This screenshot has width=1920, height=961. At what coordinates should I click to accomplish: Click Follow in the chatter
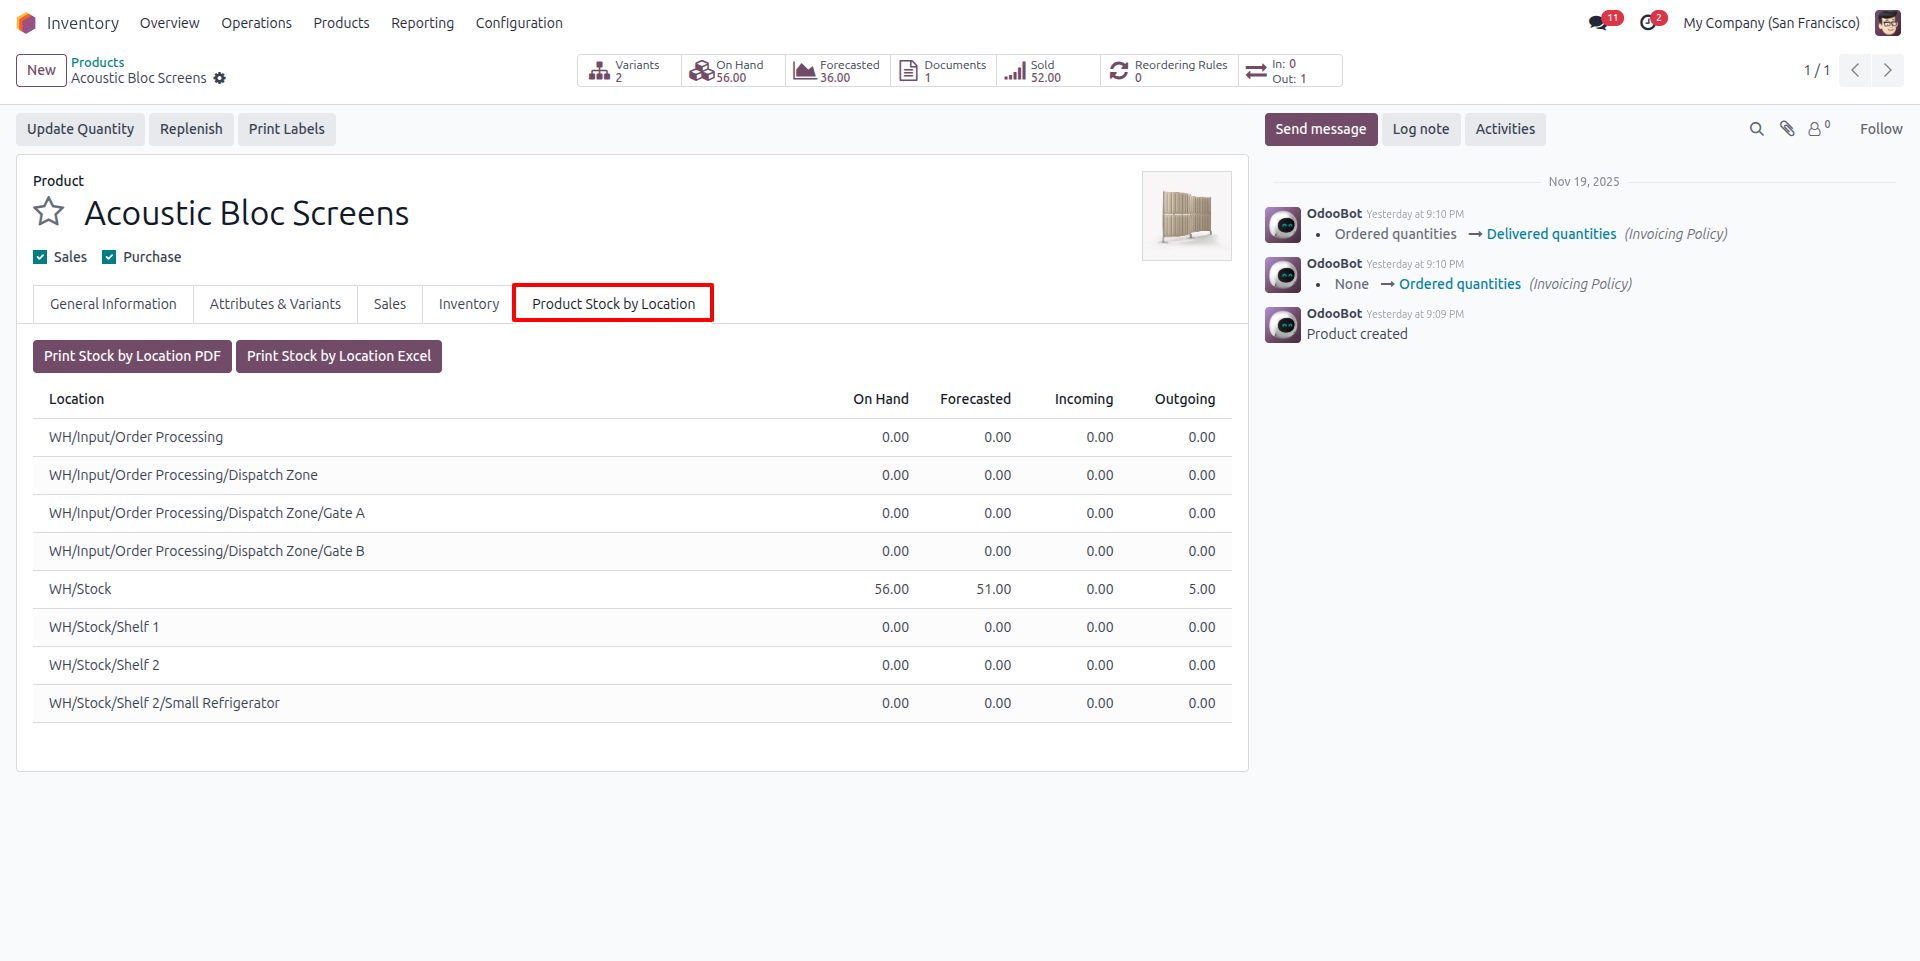coord(1881,129)
